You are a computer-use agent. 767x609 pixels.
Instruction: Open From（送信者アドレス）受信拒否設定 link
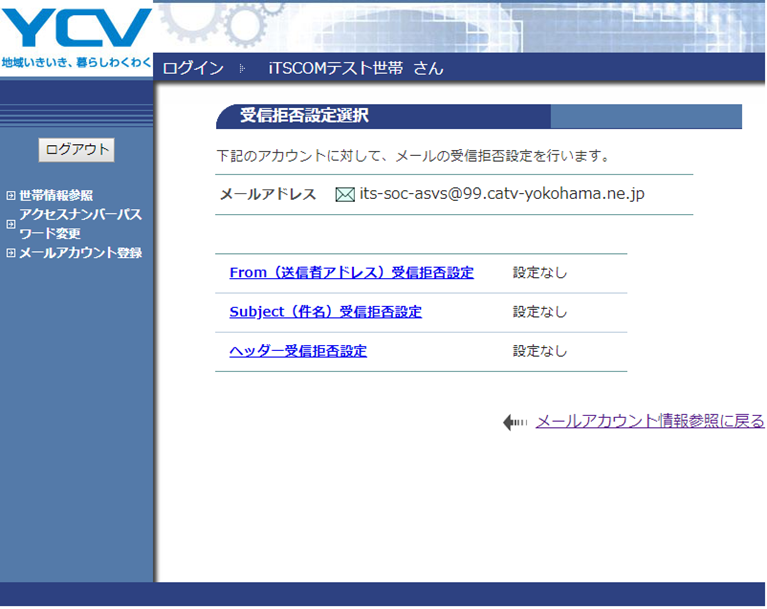(x=352, y=272)
